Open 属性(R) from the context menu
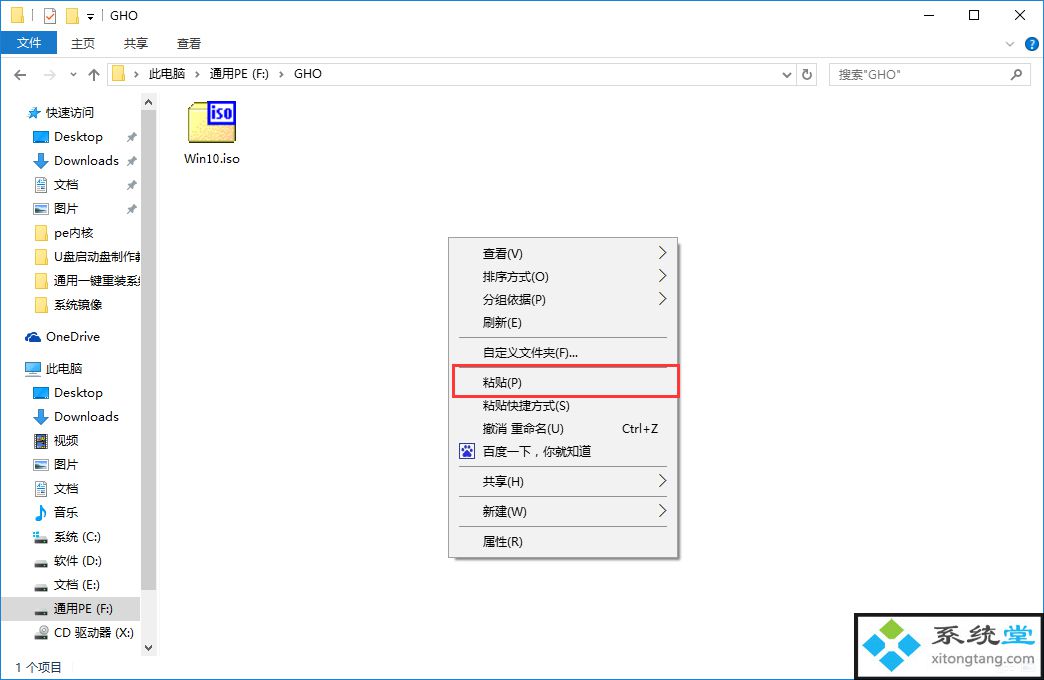 [x=563, y=541]
